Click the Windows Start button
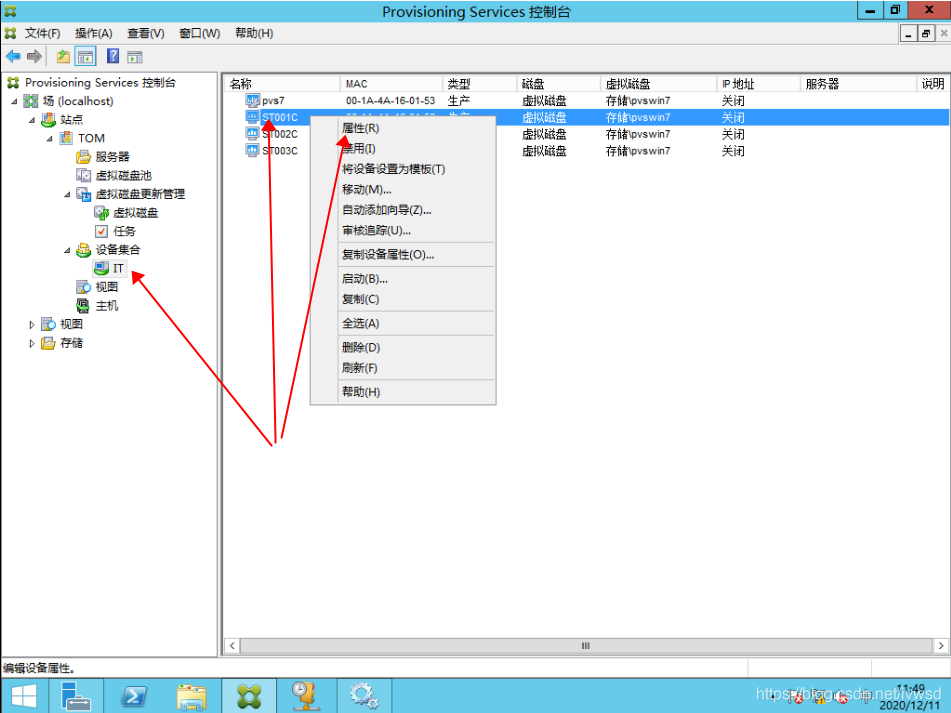The image size is (951, 713). click(23, 696)
